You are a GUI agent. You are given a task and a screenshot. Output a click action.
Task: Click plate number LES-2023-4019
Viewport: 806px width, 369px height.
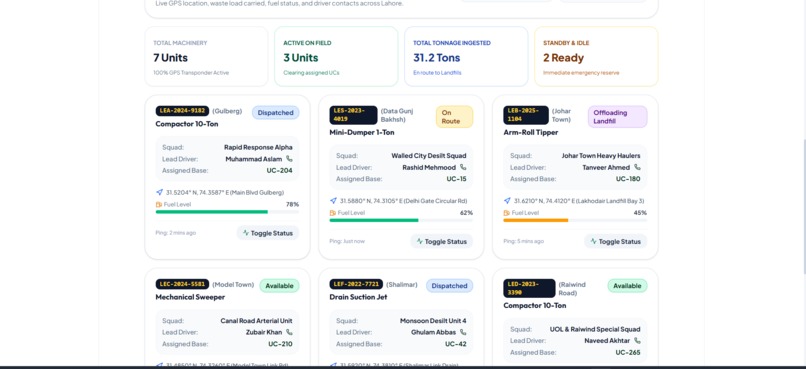353,115
